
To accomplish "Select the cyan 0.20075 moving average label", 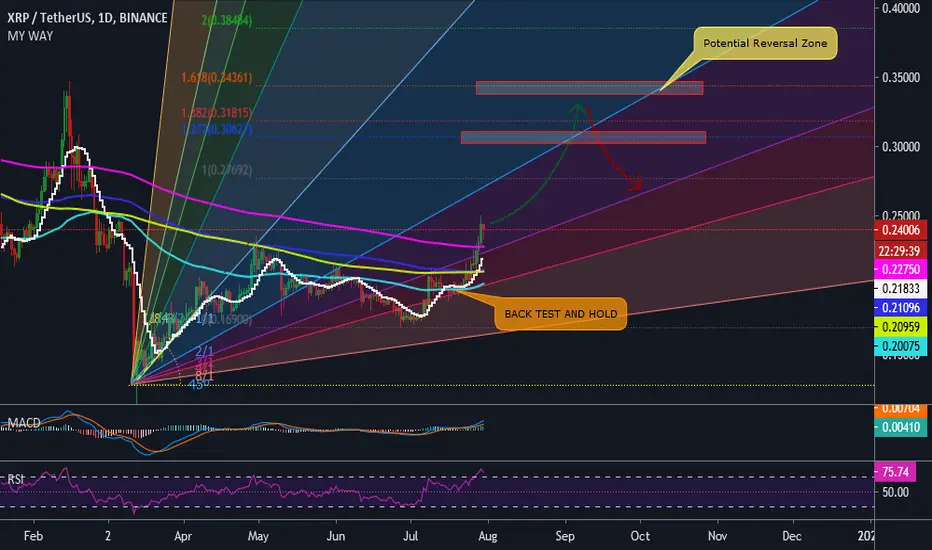I will pyautogui.click(x=900, y=345).
